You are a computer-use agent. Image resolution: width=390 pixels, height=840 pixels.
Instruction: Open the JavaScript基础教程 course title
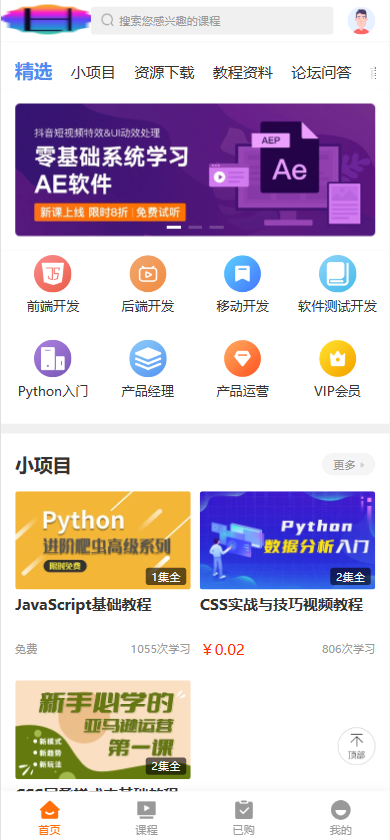(x=83, y=605)
